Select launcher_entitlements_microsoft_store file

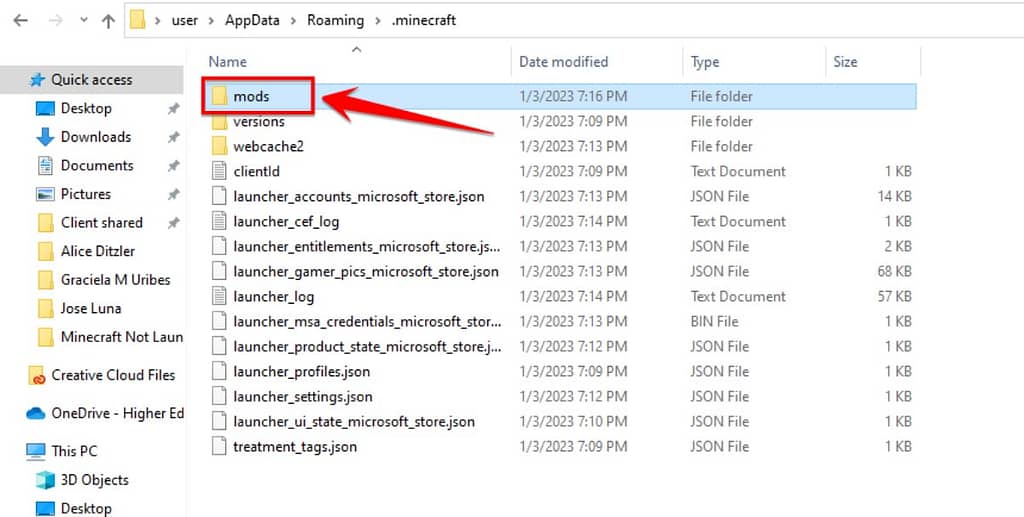(367, 247)
